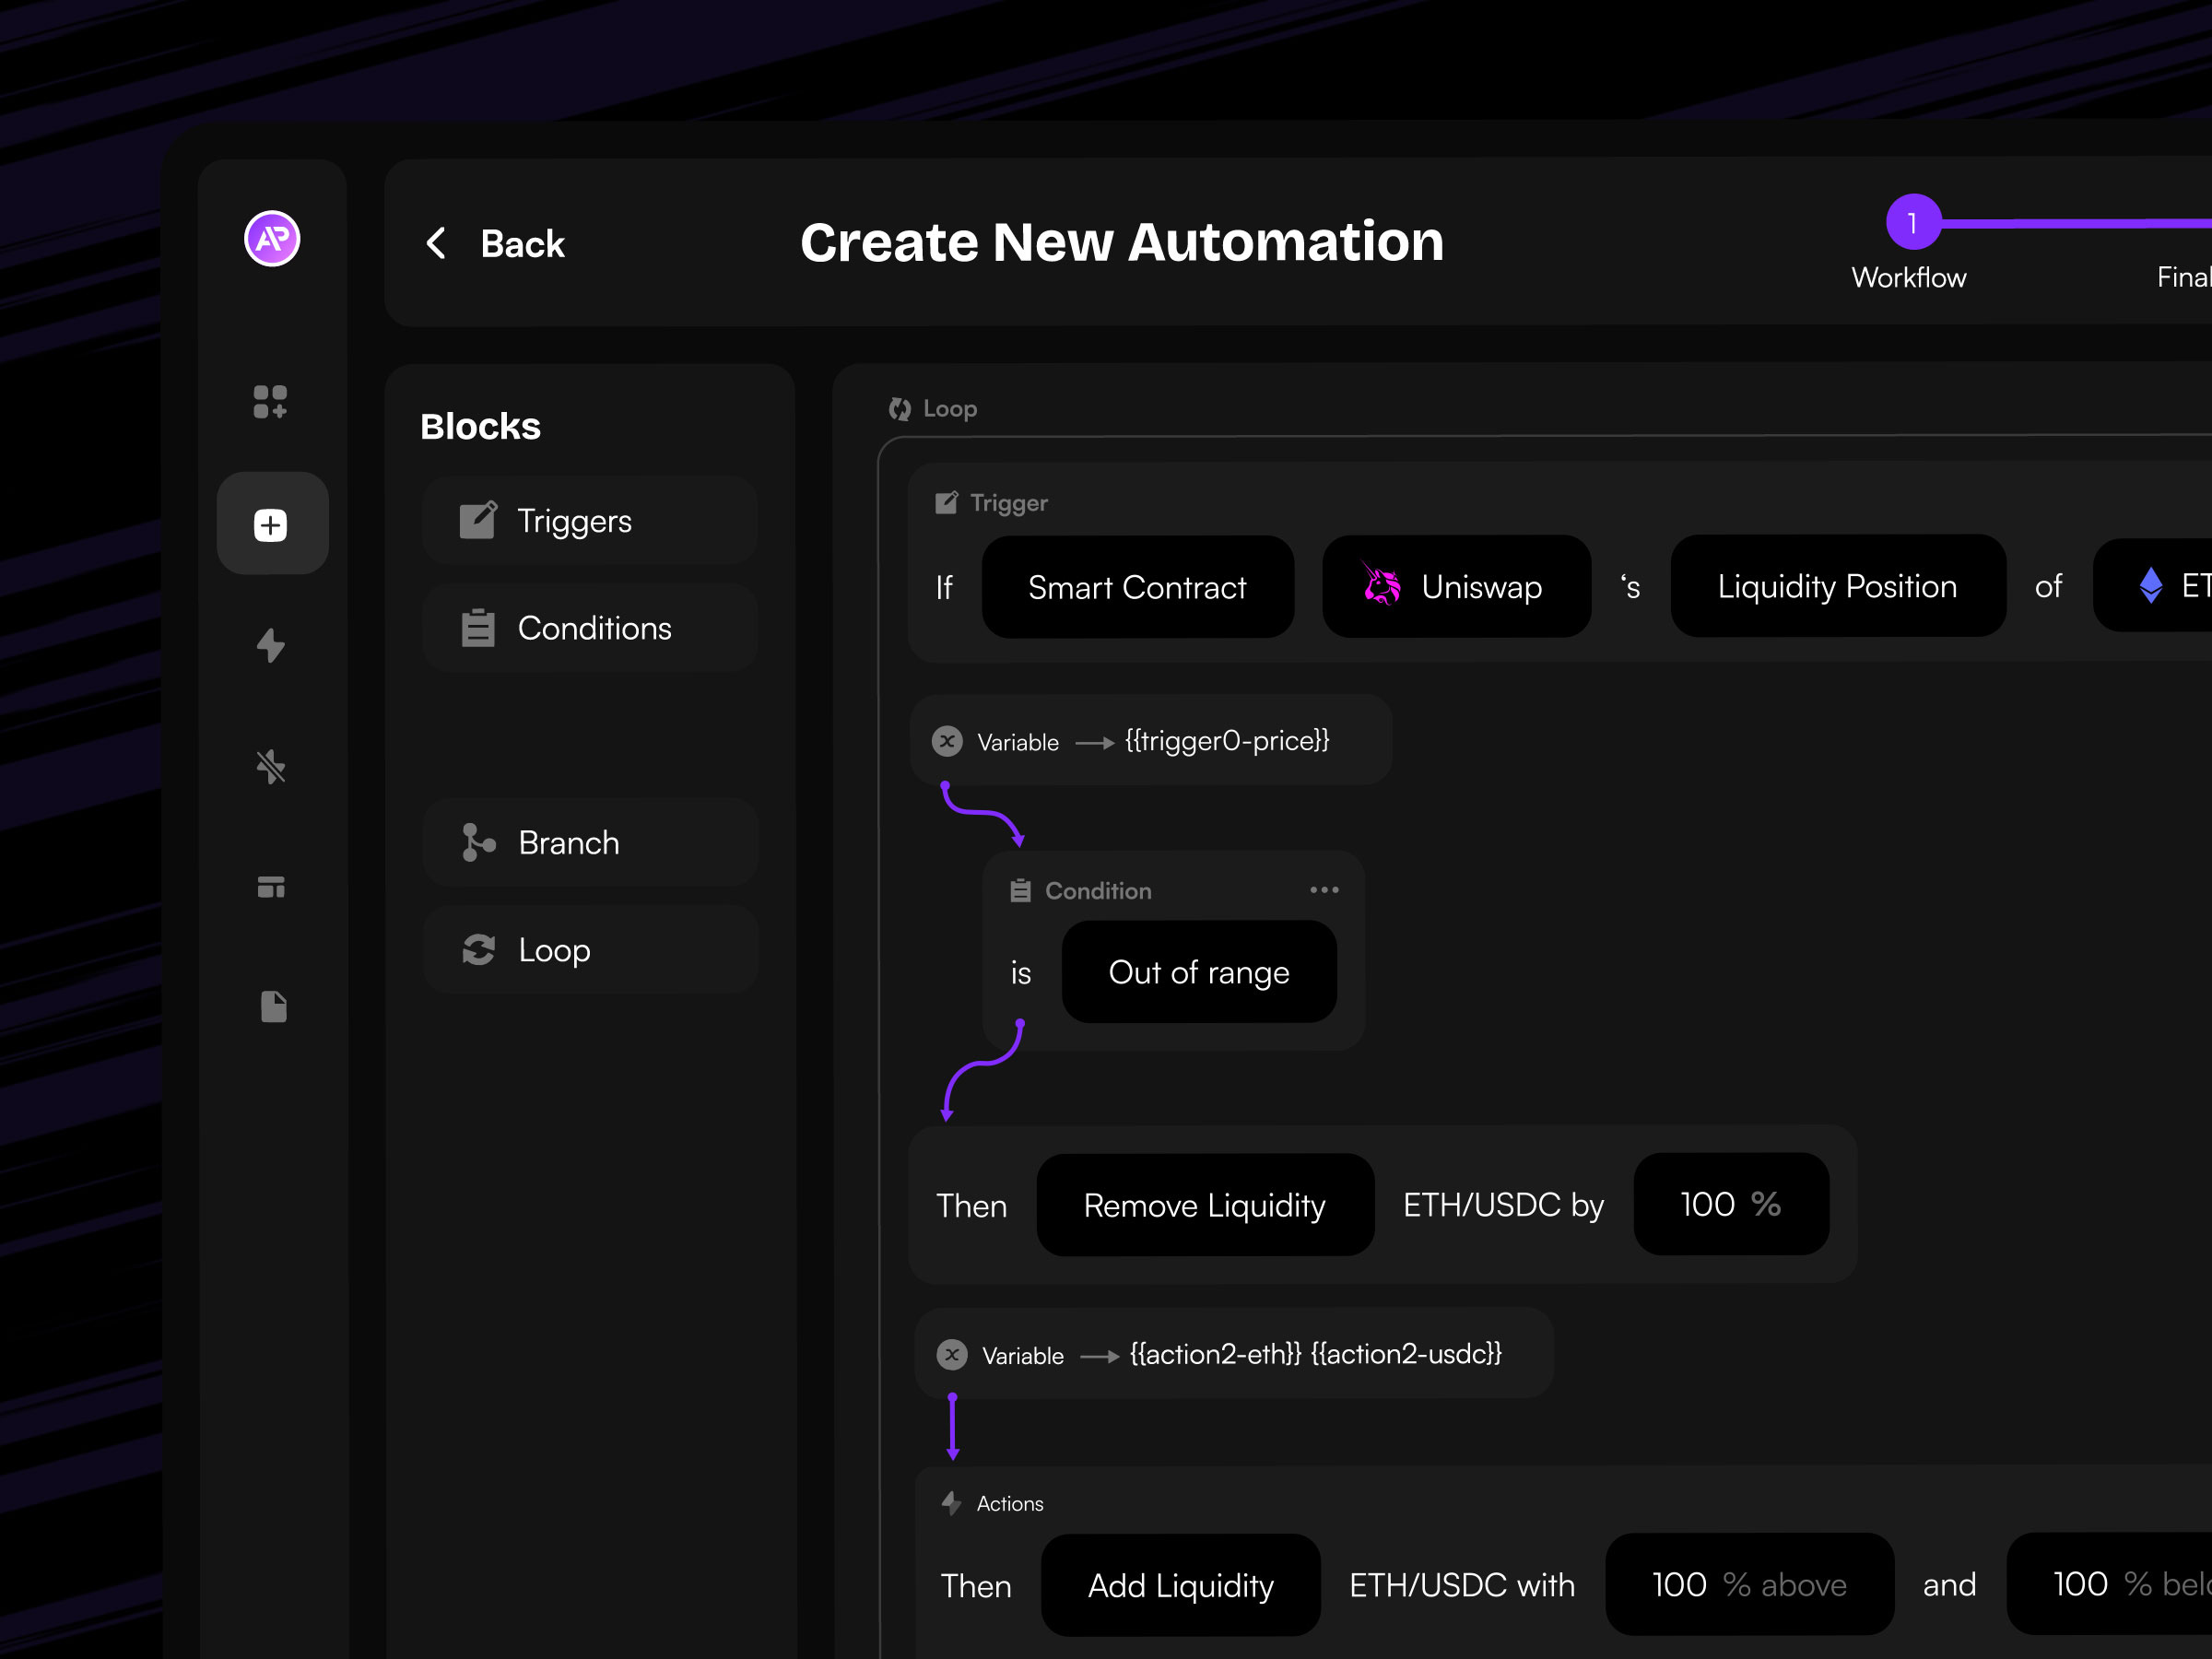Open the Out of range condition dropdown
The width and height of the screenshot is (2212, 1659).
(1198, 971)
